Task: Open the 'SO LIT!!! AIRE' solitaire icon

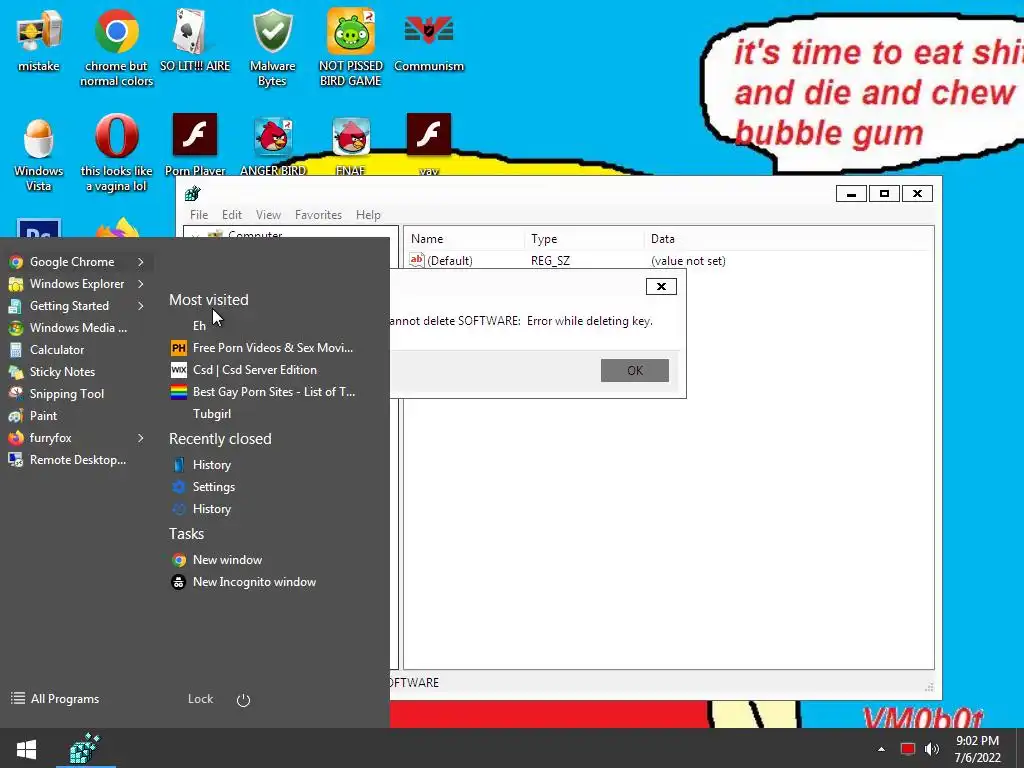Action: click(195, 40)
